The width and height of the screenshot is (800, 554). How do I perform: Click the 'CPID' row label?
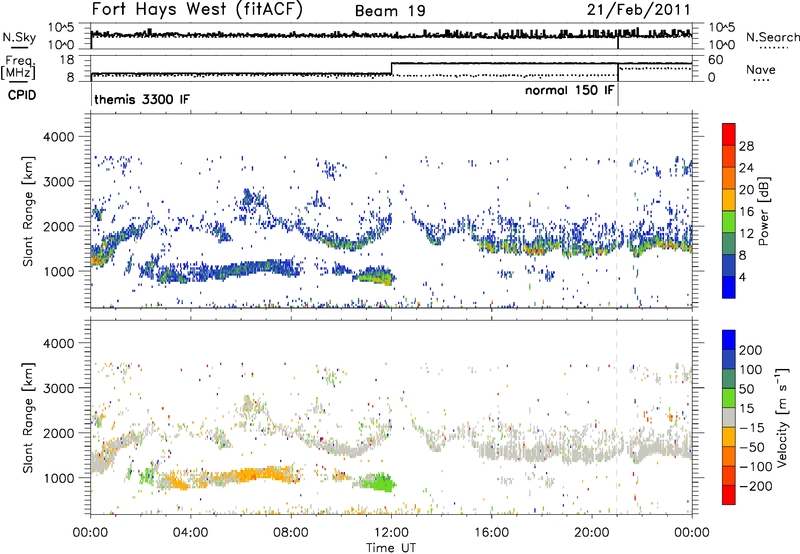[22, 95]
